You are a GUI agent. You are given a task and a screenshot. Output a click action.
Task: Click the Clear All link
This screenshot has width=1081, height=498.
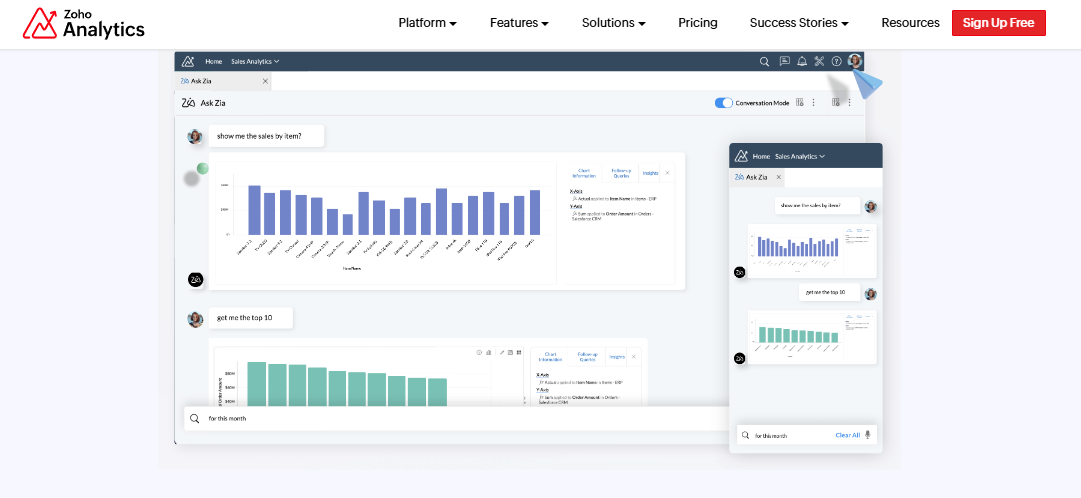pyautogui.click(x=847, y=435)
